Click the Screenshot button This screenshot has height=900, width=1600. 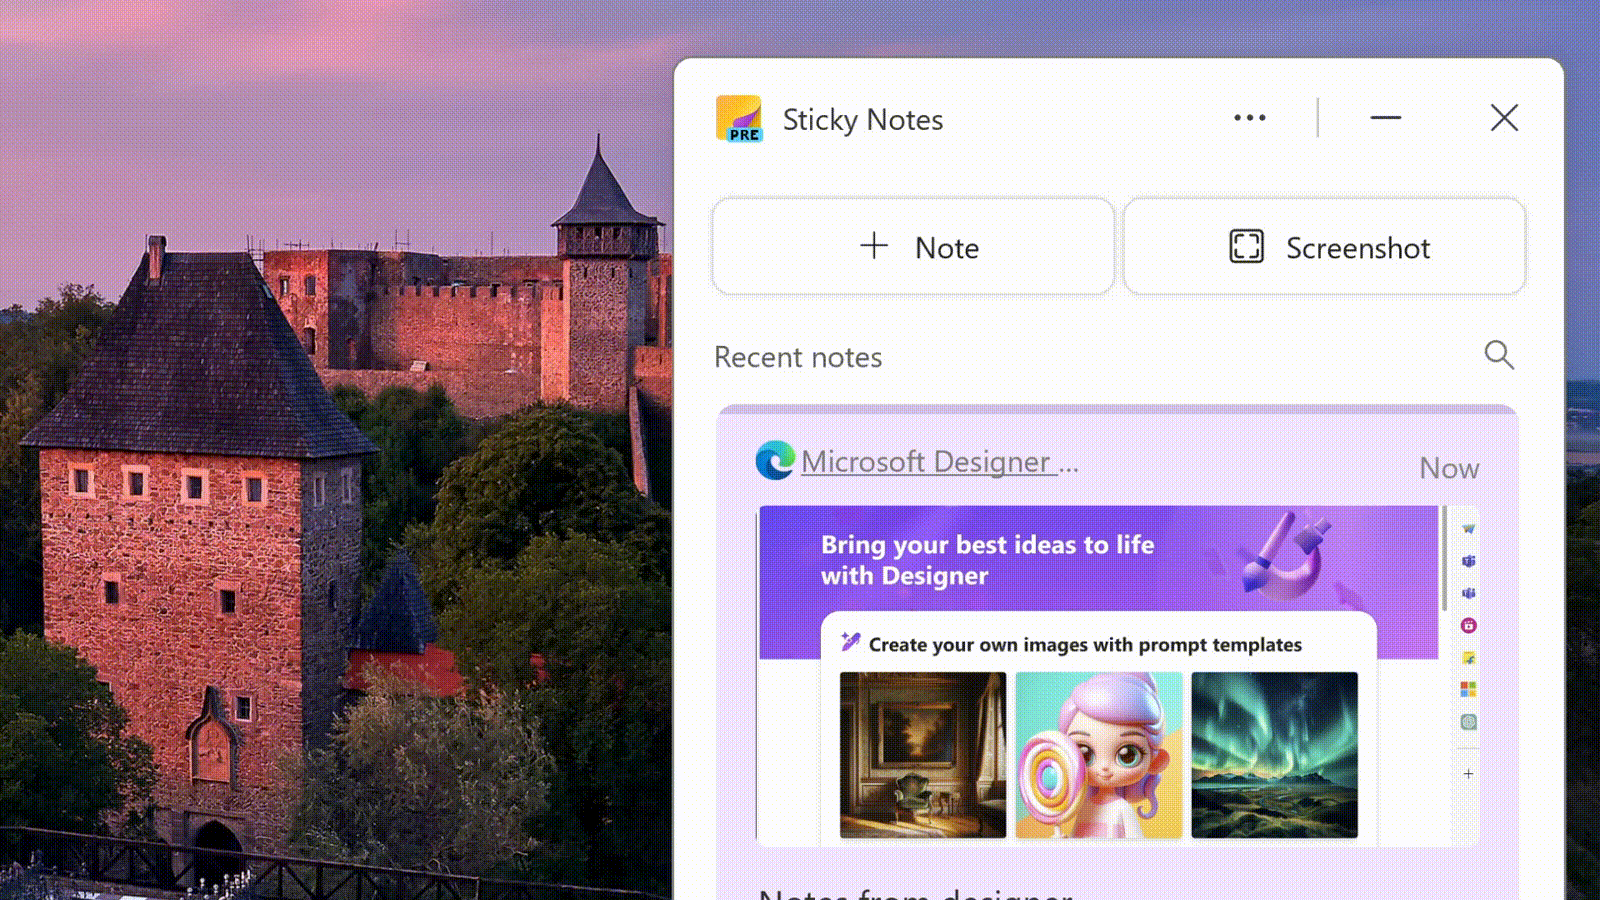coord(1324,246)
